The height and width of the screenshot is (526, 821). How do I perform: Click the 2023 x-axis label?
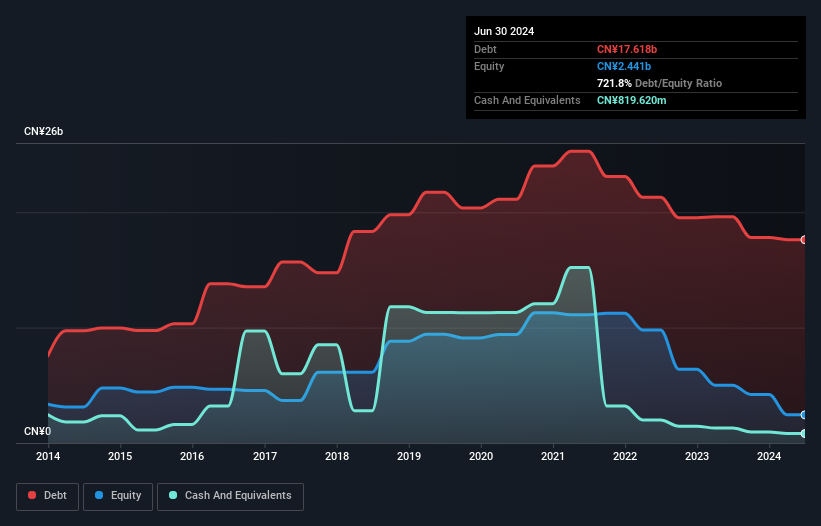click(x=697, y=456)
